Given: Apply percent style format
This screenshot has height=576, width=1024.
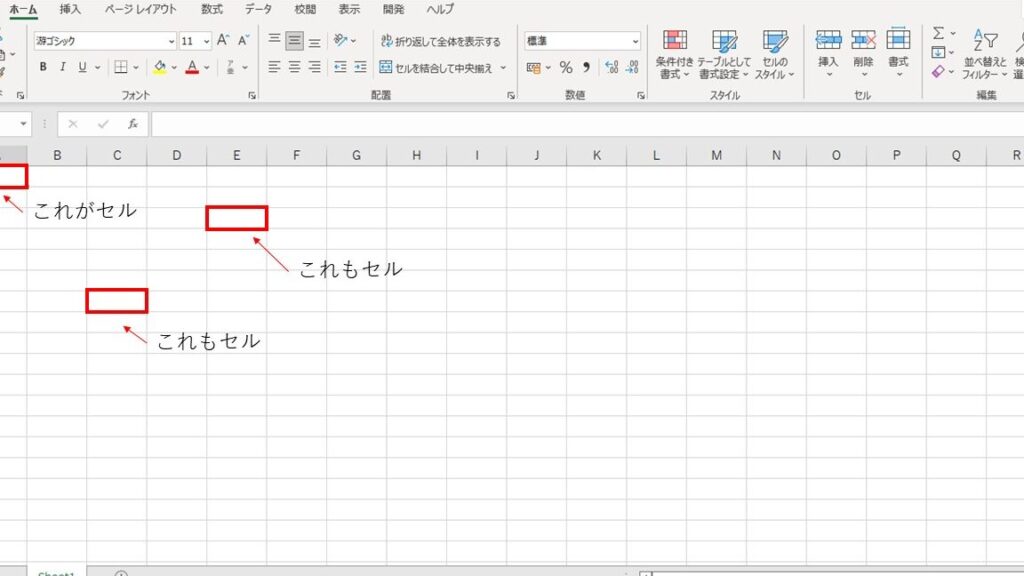Looking at the screenshot, I should point(566,67).
